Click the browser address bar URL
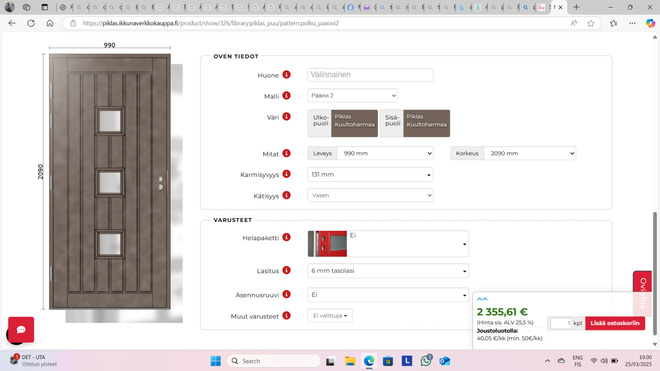This screenshot has height=371, width=660. tap(210, 23)
